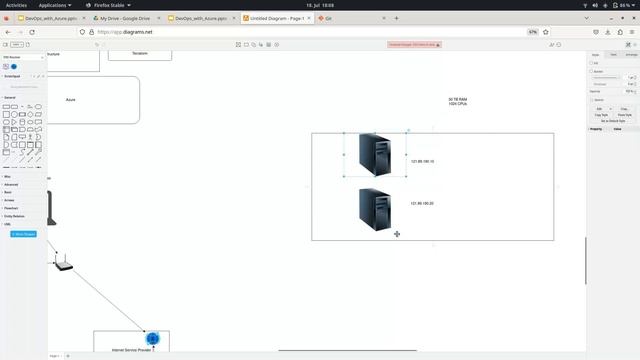This screenshot has height=360, width=640.
Task: Expand the Advanced shapes section
Action: pyautogui.click(x=11, y=184)
